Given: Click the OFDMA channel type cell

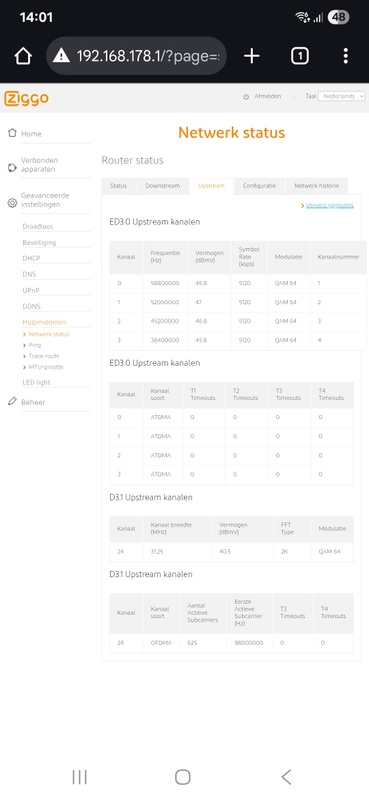Looking at the screenshot, I should [x=161, y=643].
